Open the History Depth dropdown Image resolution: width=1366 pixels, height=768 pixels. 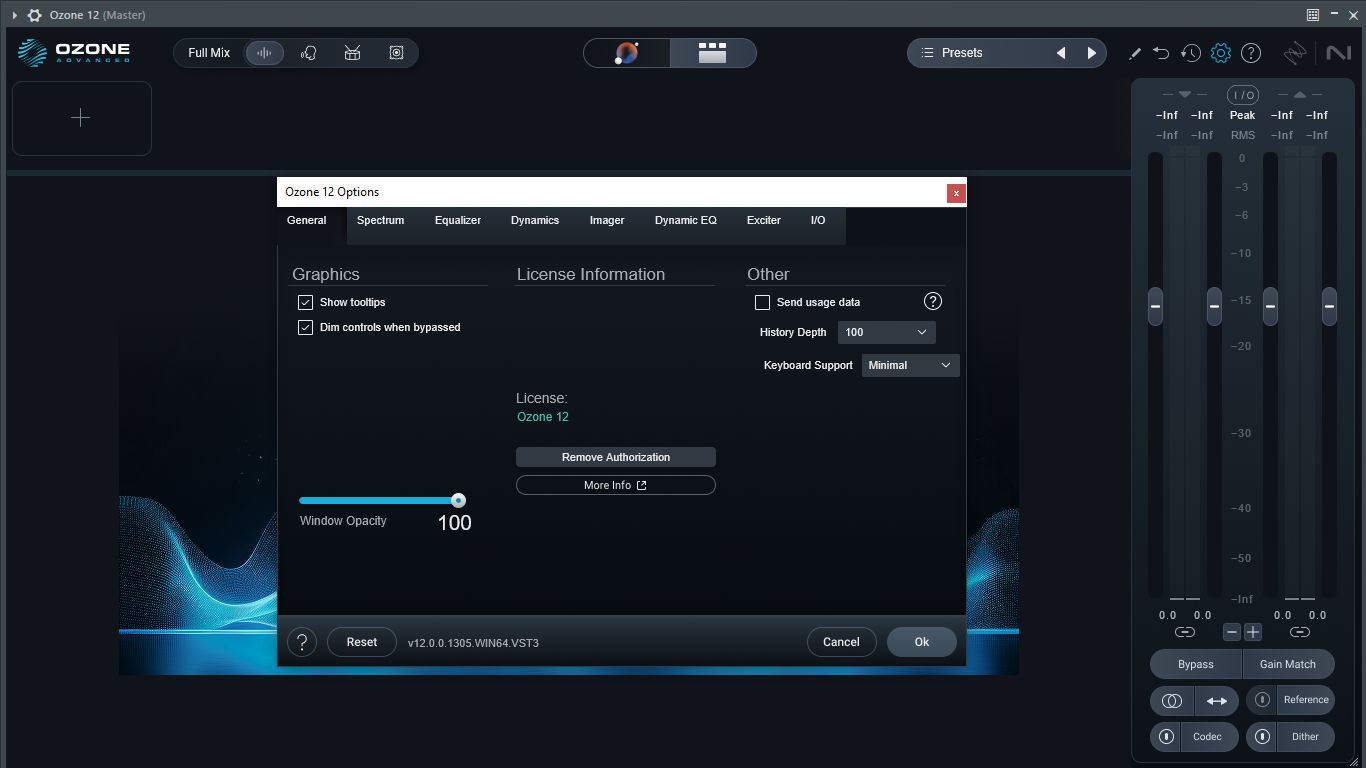tap(887, 332)
